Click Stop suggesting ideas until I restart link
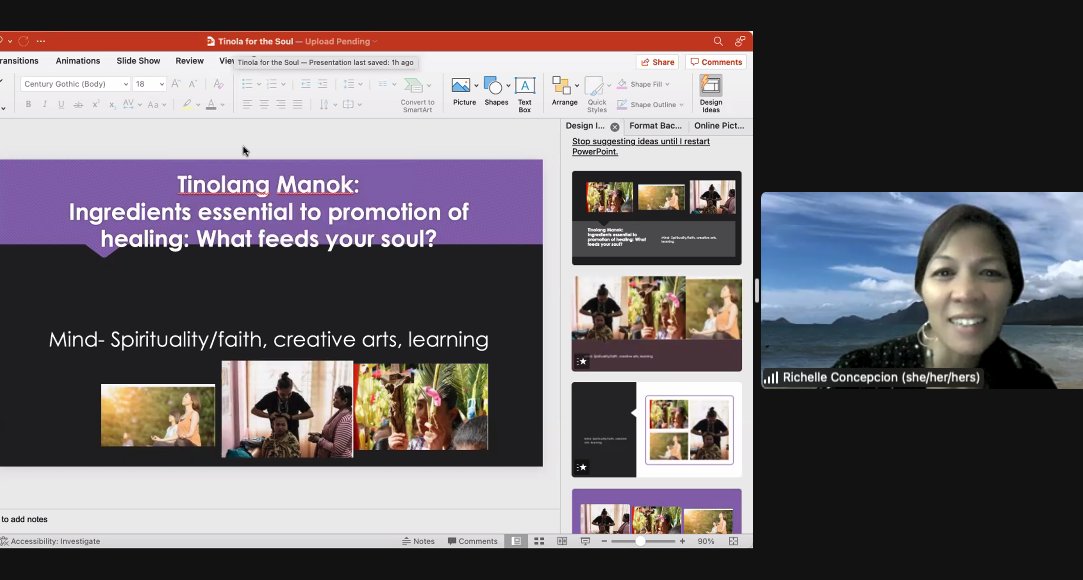 (x=641, y=146)
